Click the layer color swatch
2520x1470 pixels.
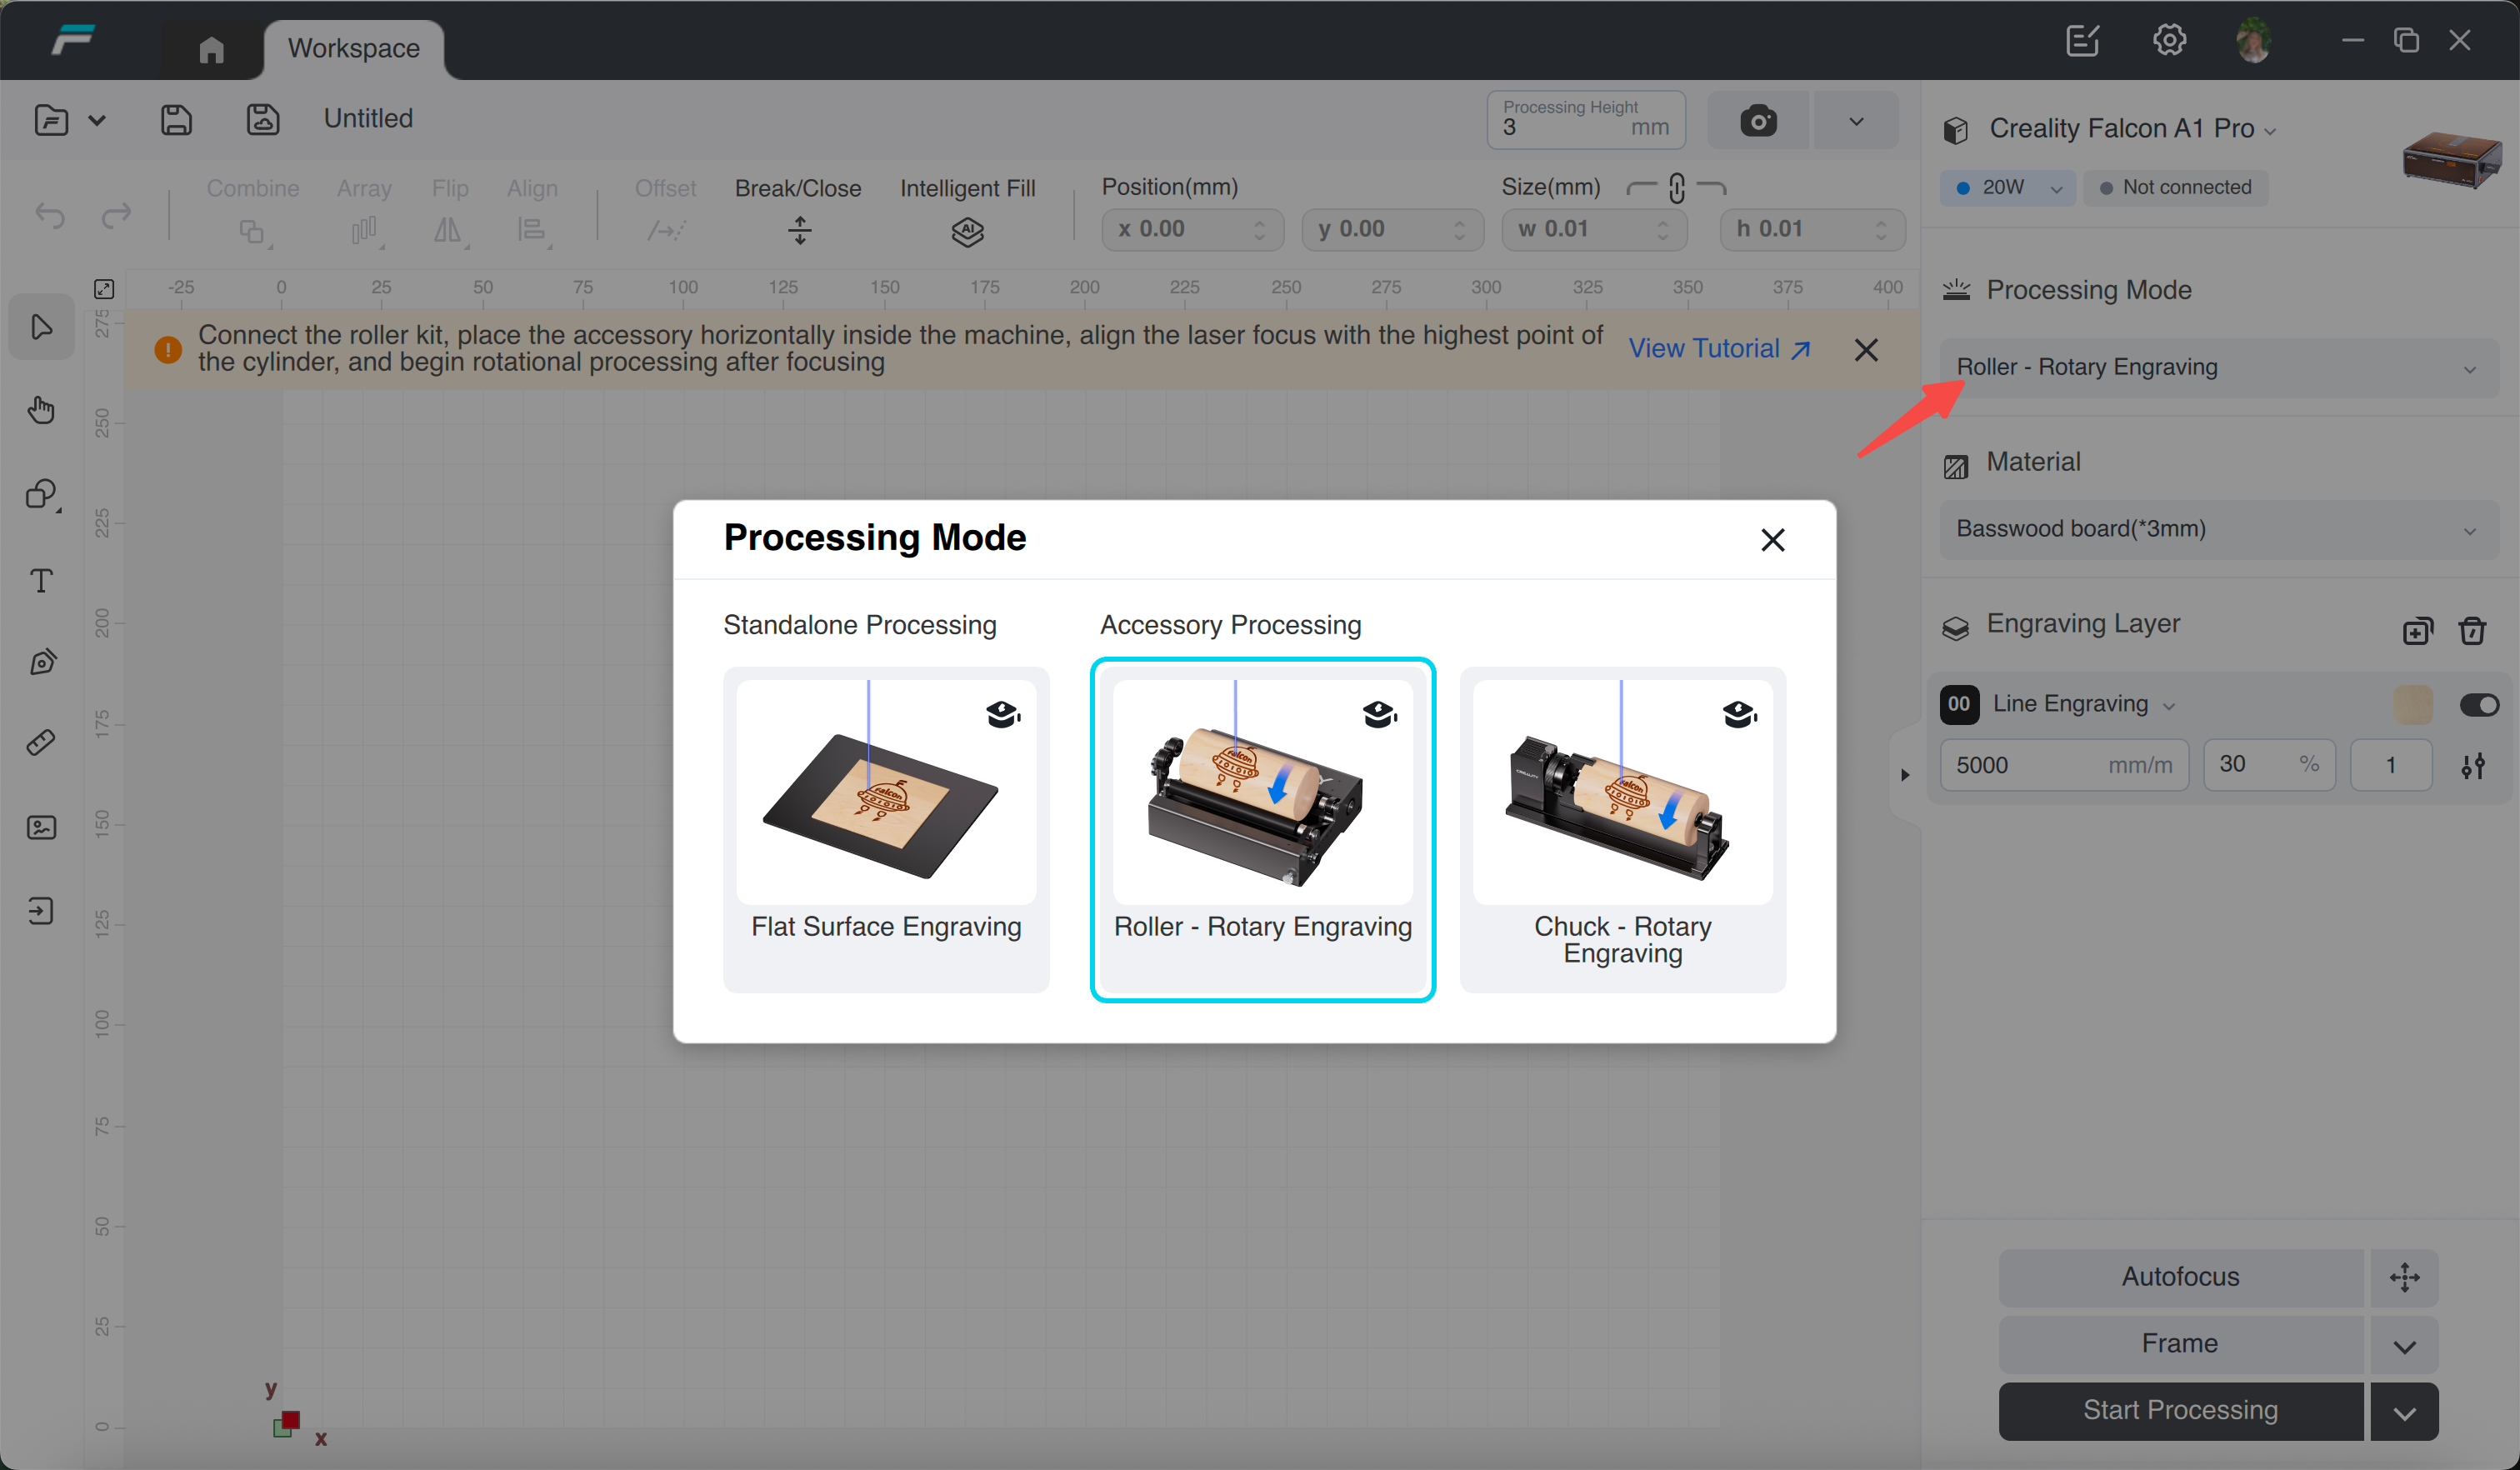click(2412, 705)
